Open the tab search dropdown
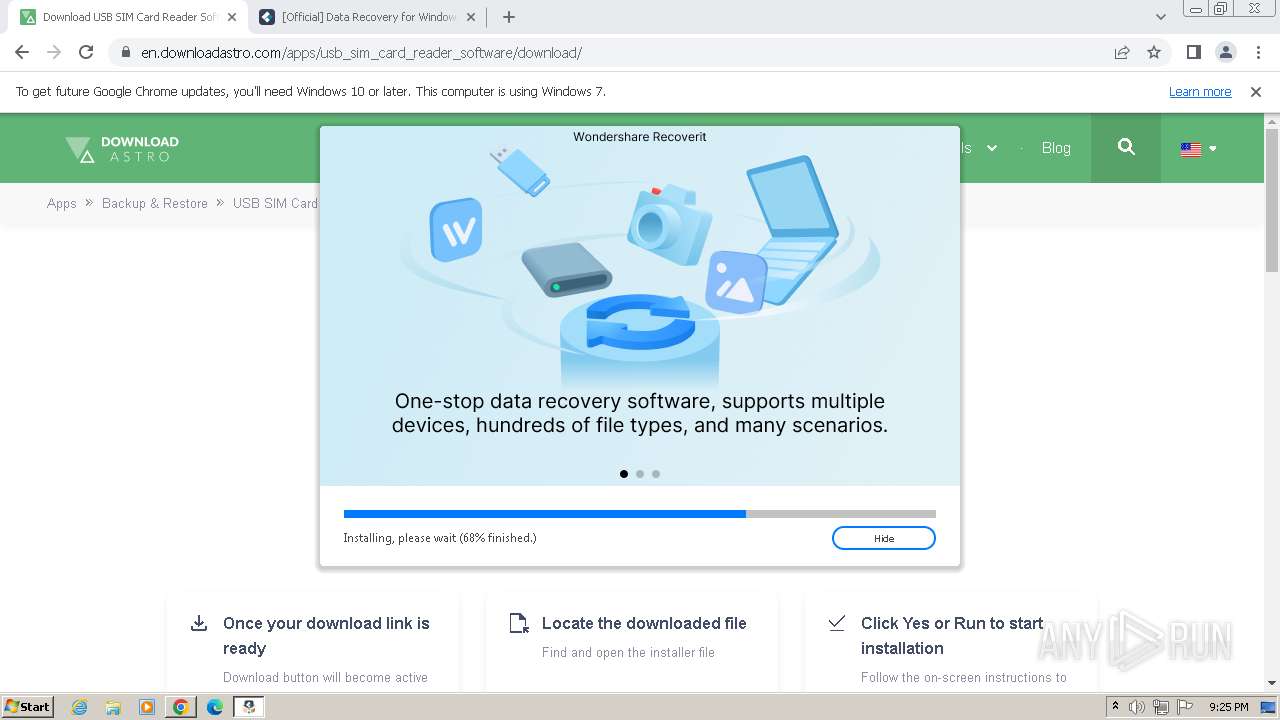This screenshot has height=720, width=1280. pos(1160,17)
